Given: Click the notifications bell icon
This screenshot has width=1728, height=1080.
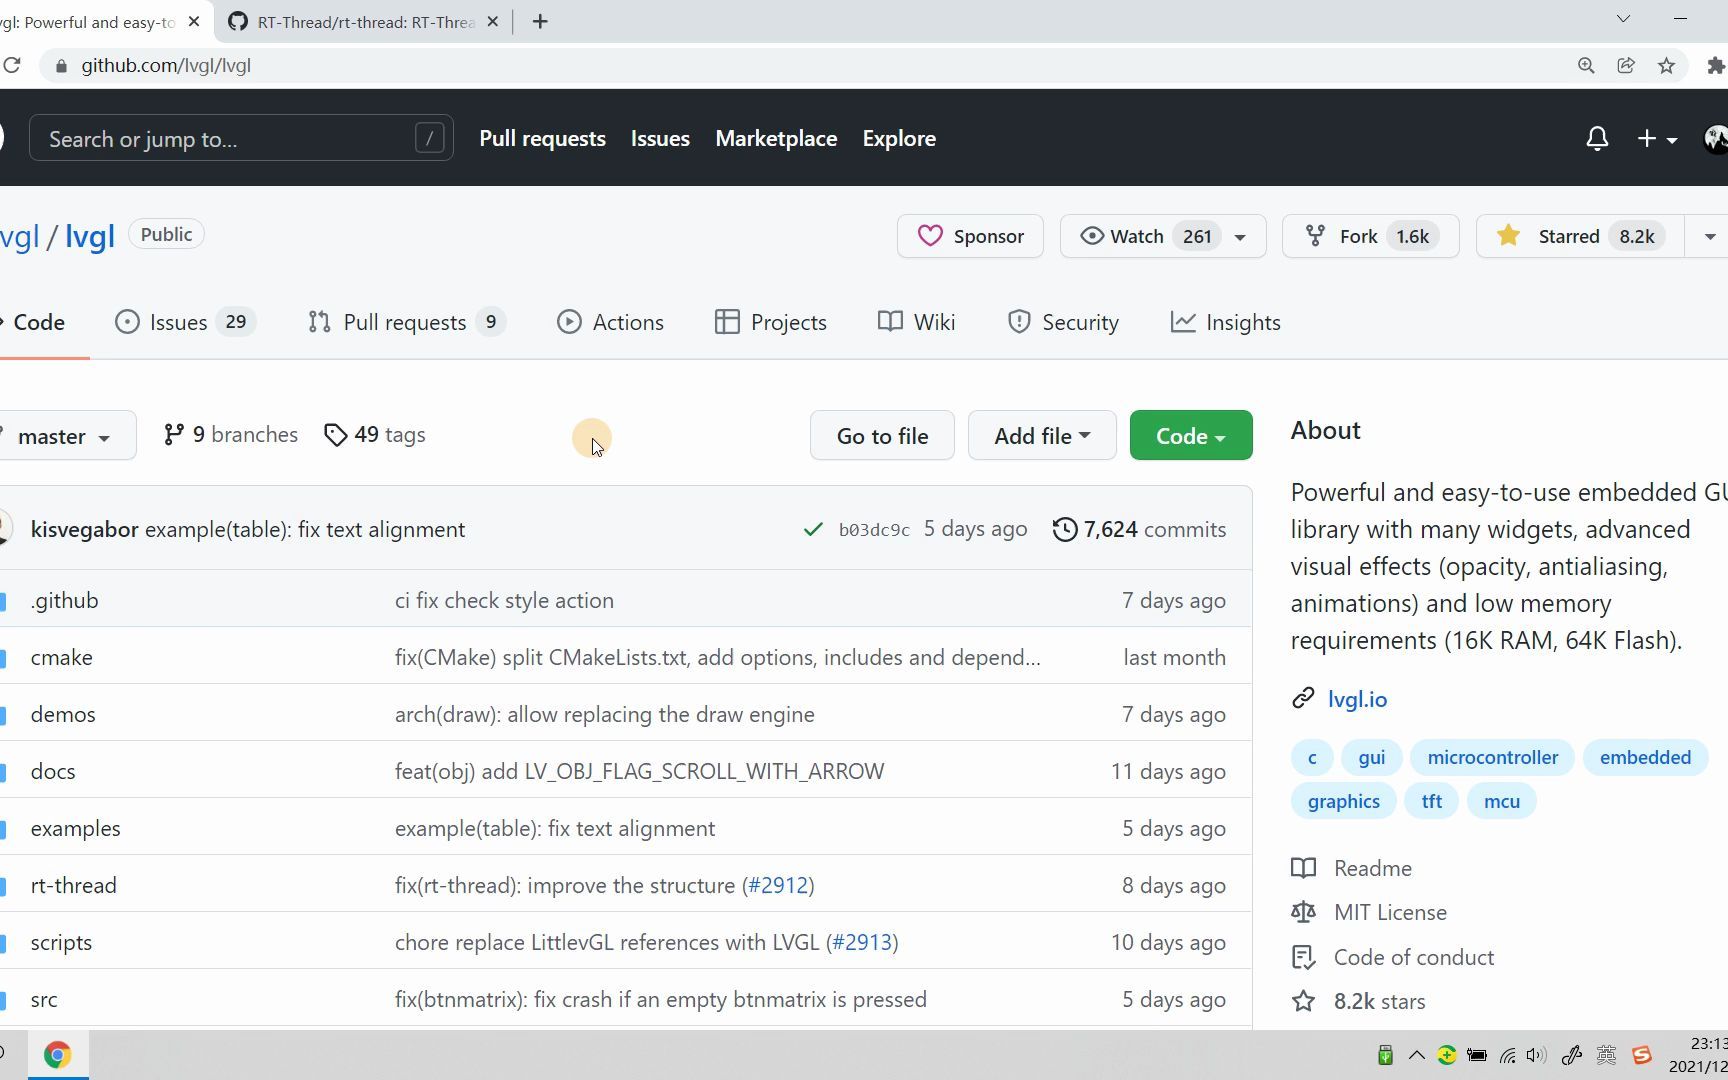Looking at the screenshot, I should (1597, 139).
